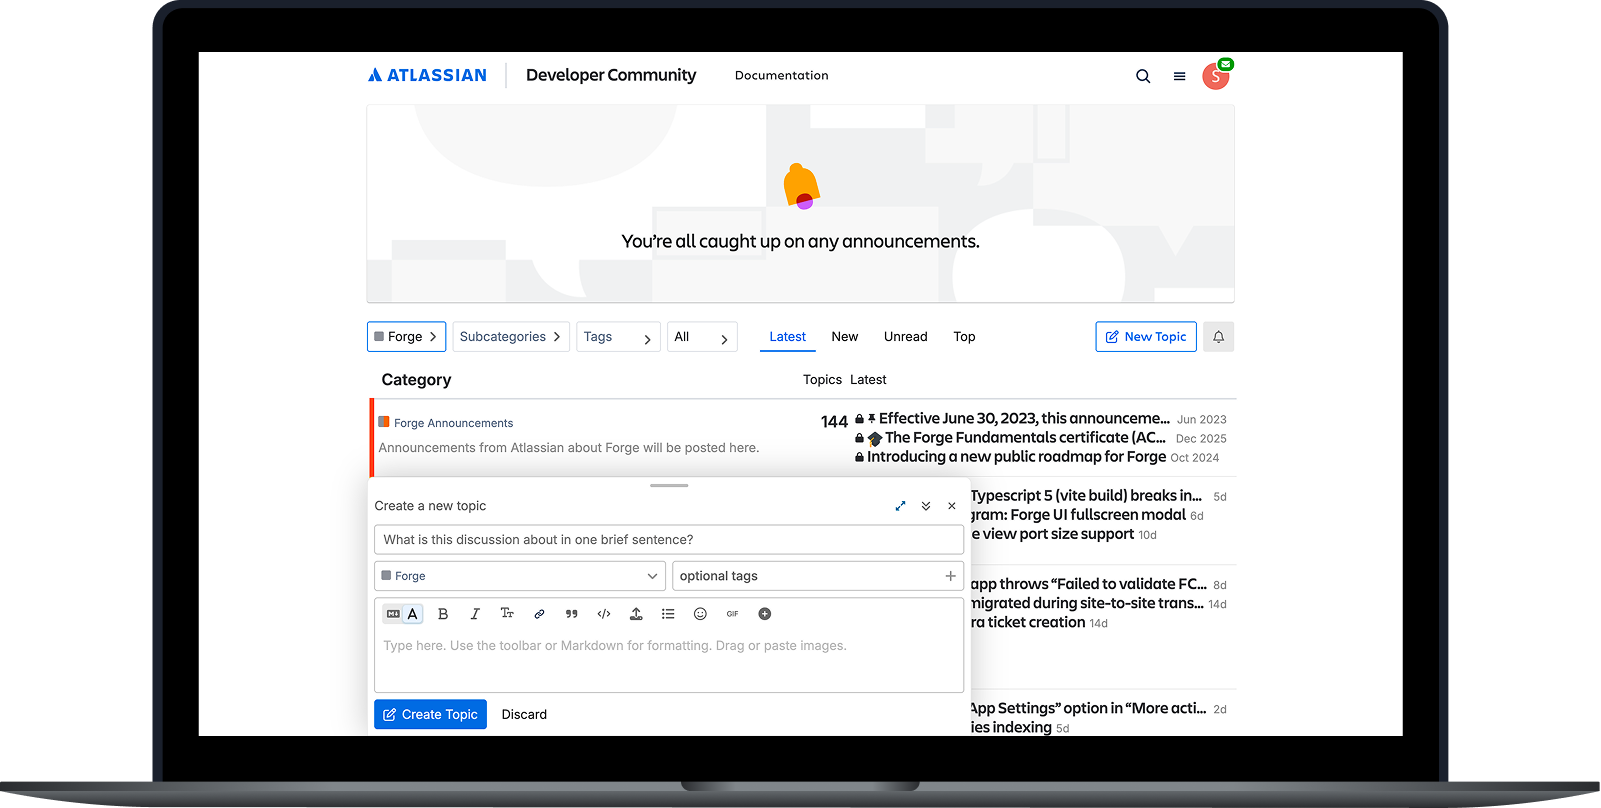Select the Top tab
Screen dimensions: 1601x808
[x=964, y=337]
